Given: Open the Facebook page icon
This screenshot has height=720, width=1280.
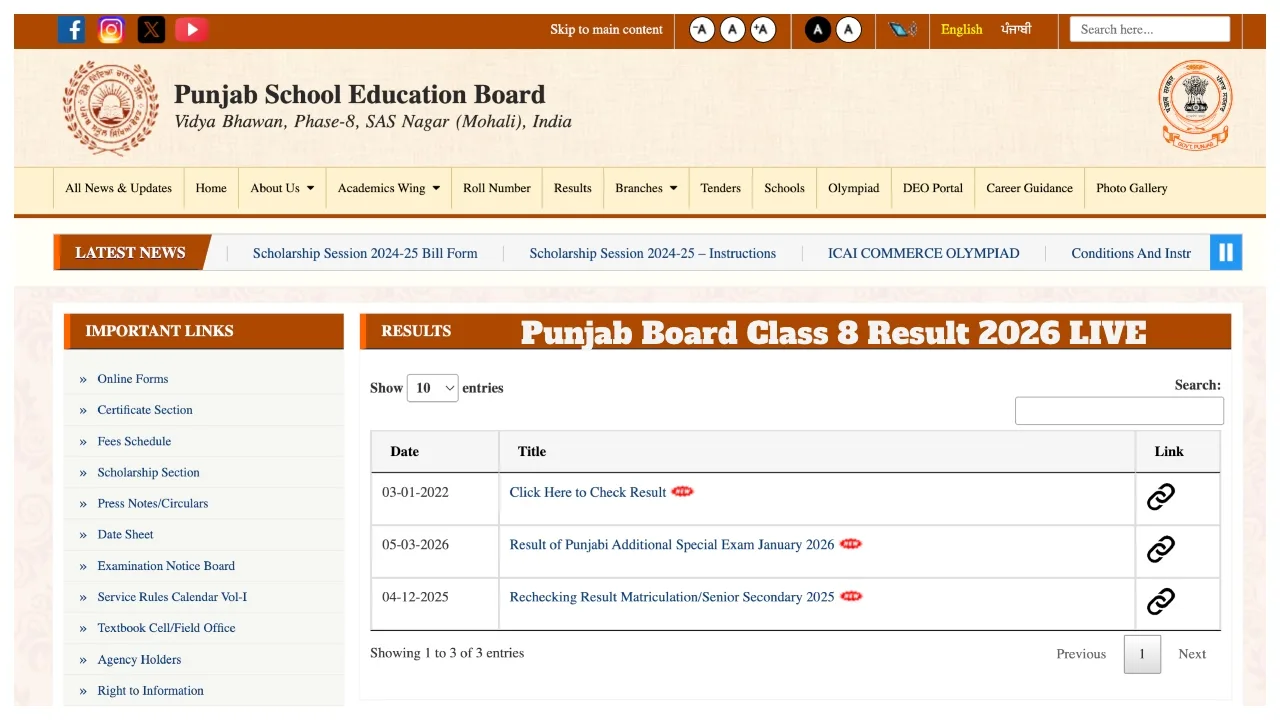Looking at the screenshot, I should 71,30.
